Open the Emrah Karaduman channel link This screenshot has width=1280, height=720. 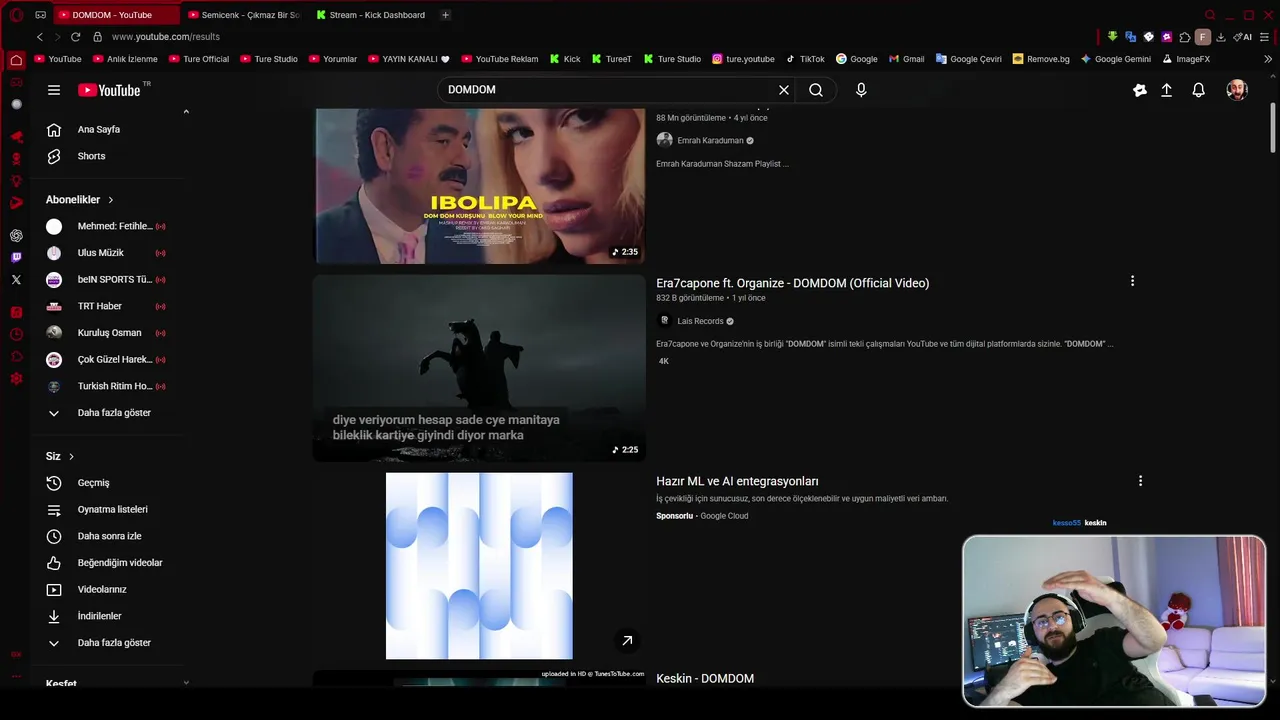710,141
